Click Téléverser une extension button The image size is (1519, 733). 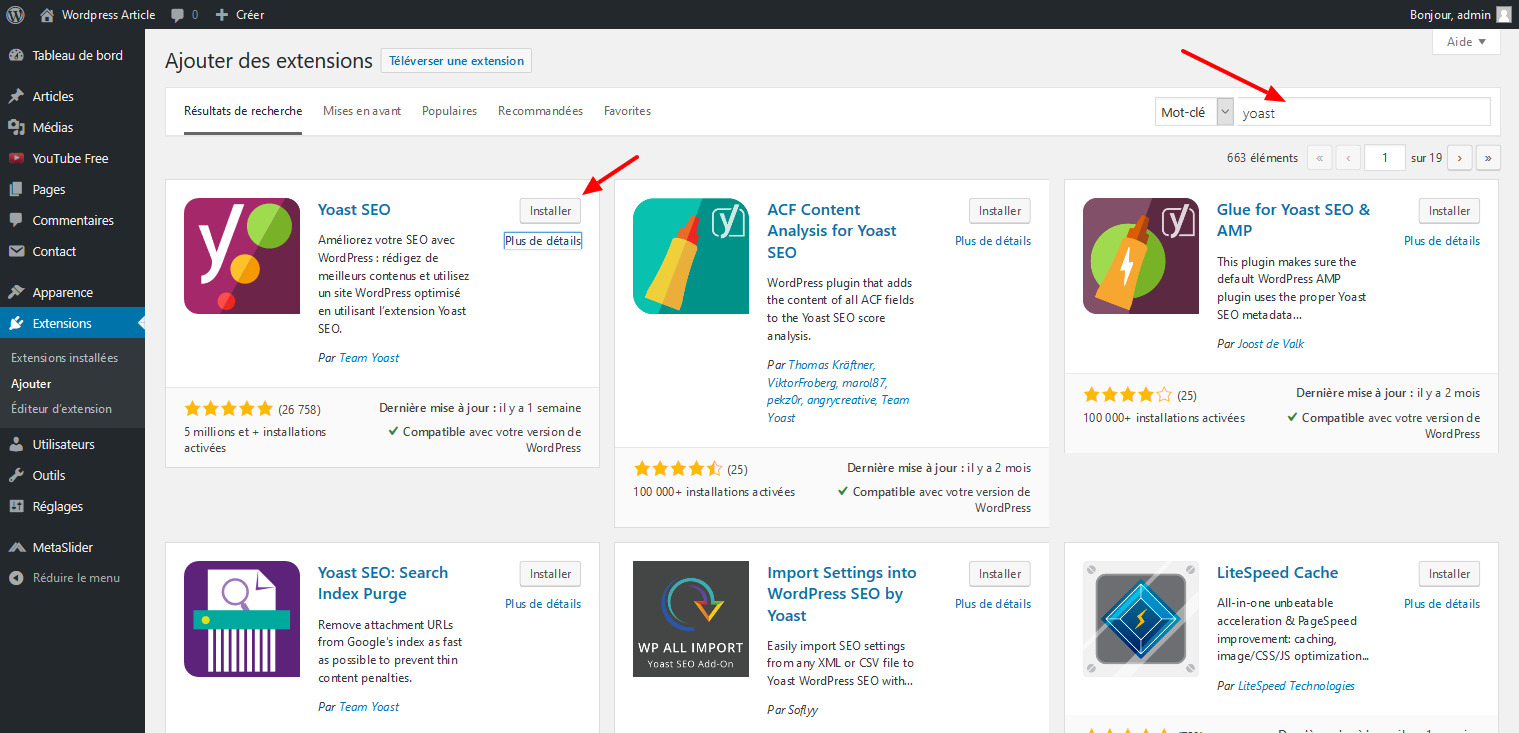[456, 61]
